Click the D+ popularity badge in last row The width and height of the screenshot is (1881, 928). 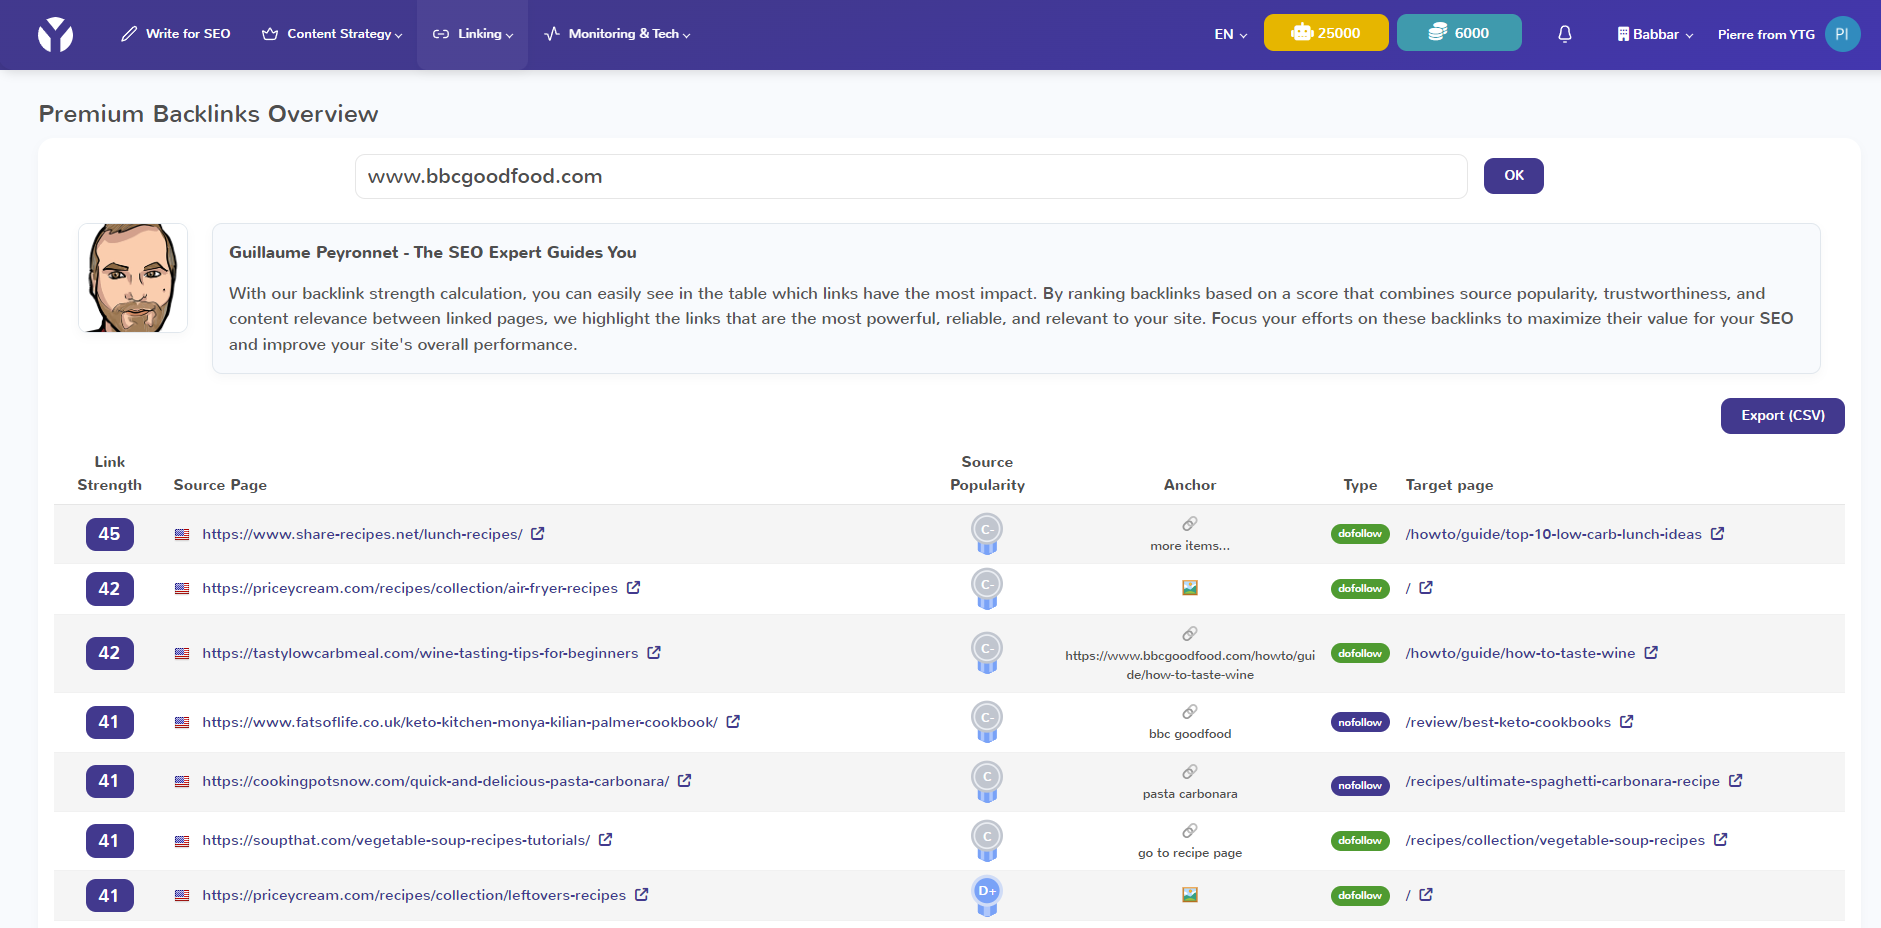click(x=987, y=893)
